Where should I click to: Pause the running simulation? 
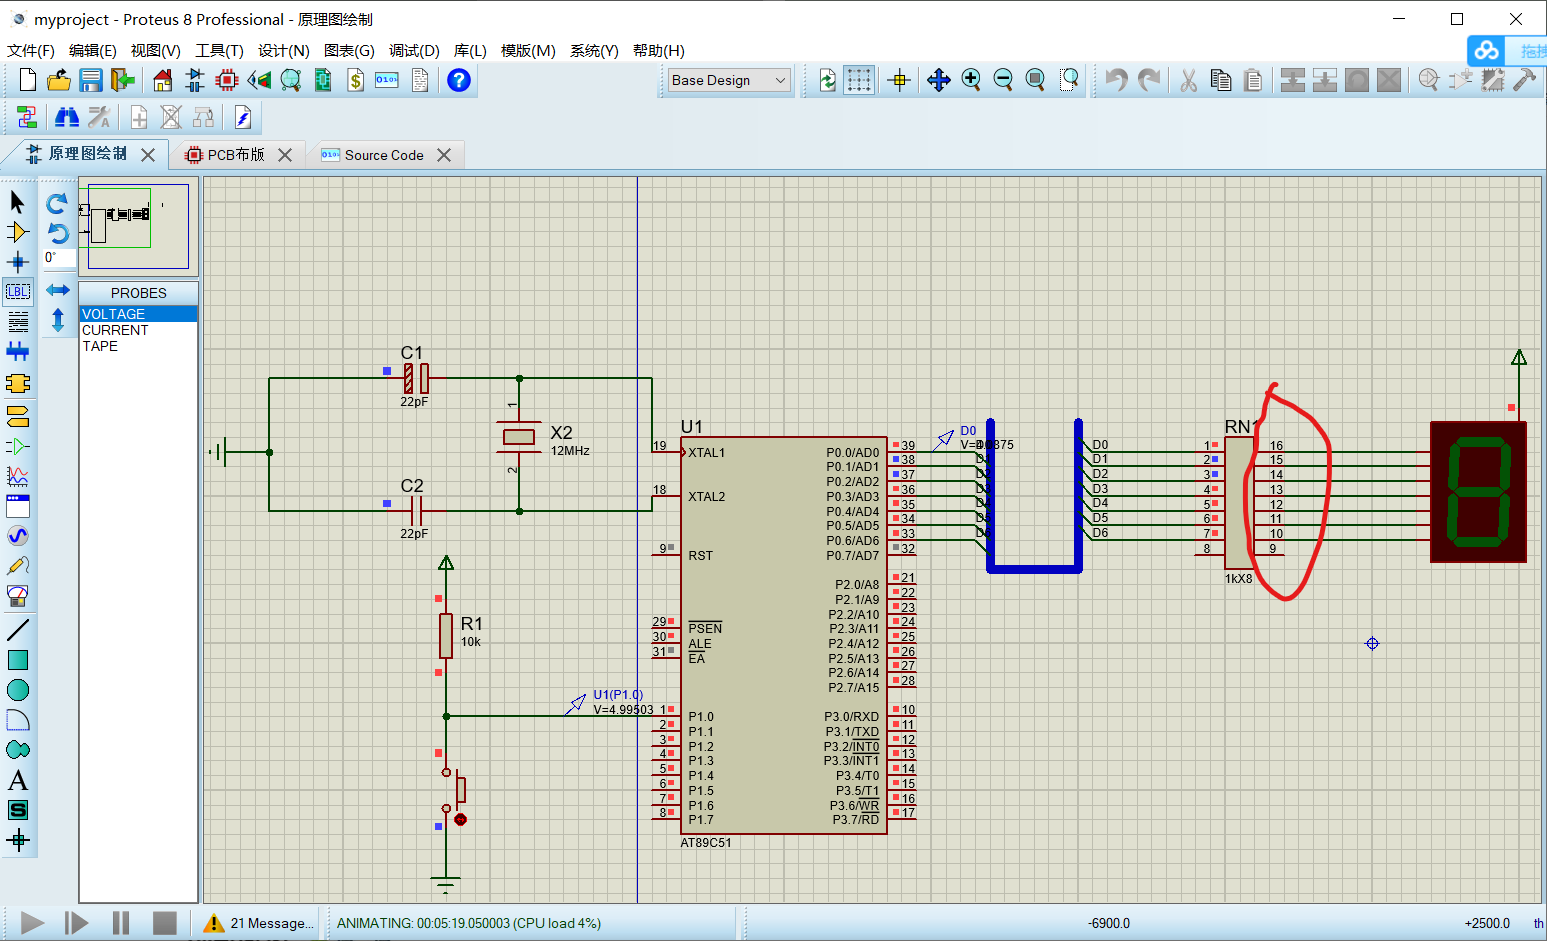pyautogui.click(x=121, y=922)
